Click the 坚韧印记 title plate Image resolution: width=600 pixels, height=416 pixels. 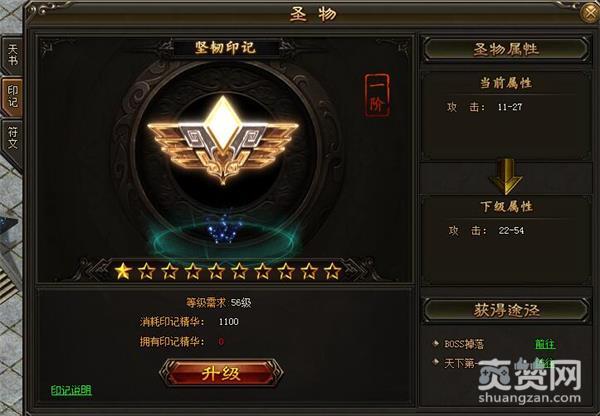click(225, 48)
